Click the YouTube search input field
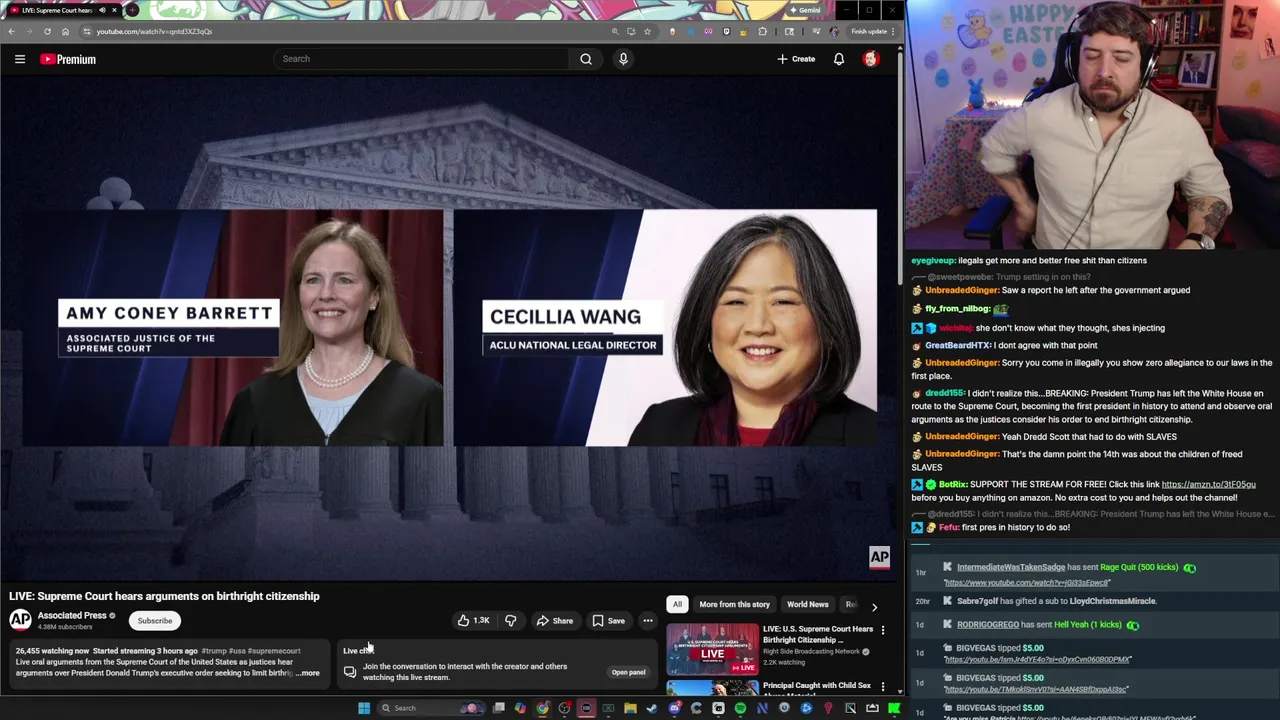This screenshot has width=1280, height=720. (422, 59)
